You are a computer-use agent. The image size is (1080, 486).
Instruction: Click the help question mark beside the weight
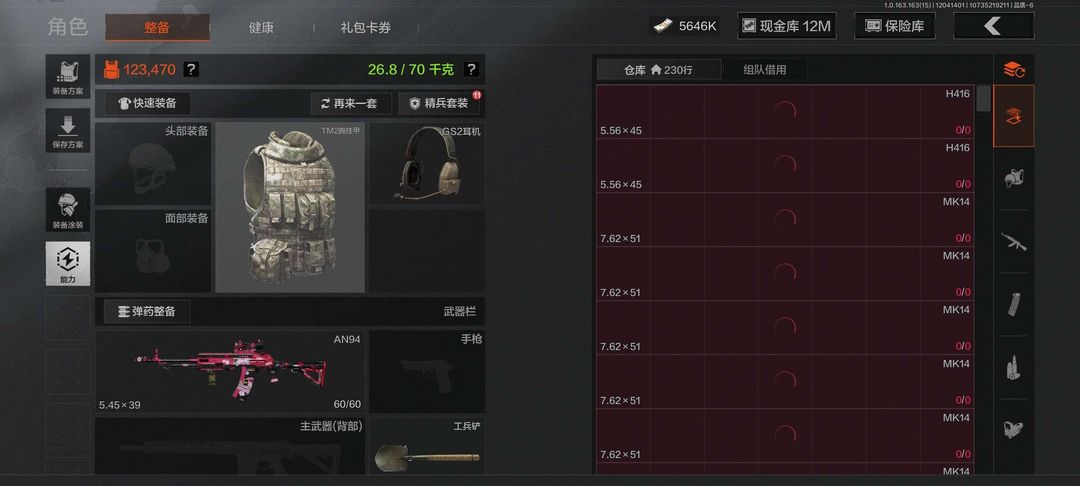click(471, 70)
